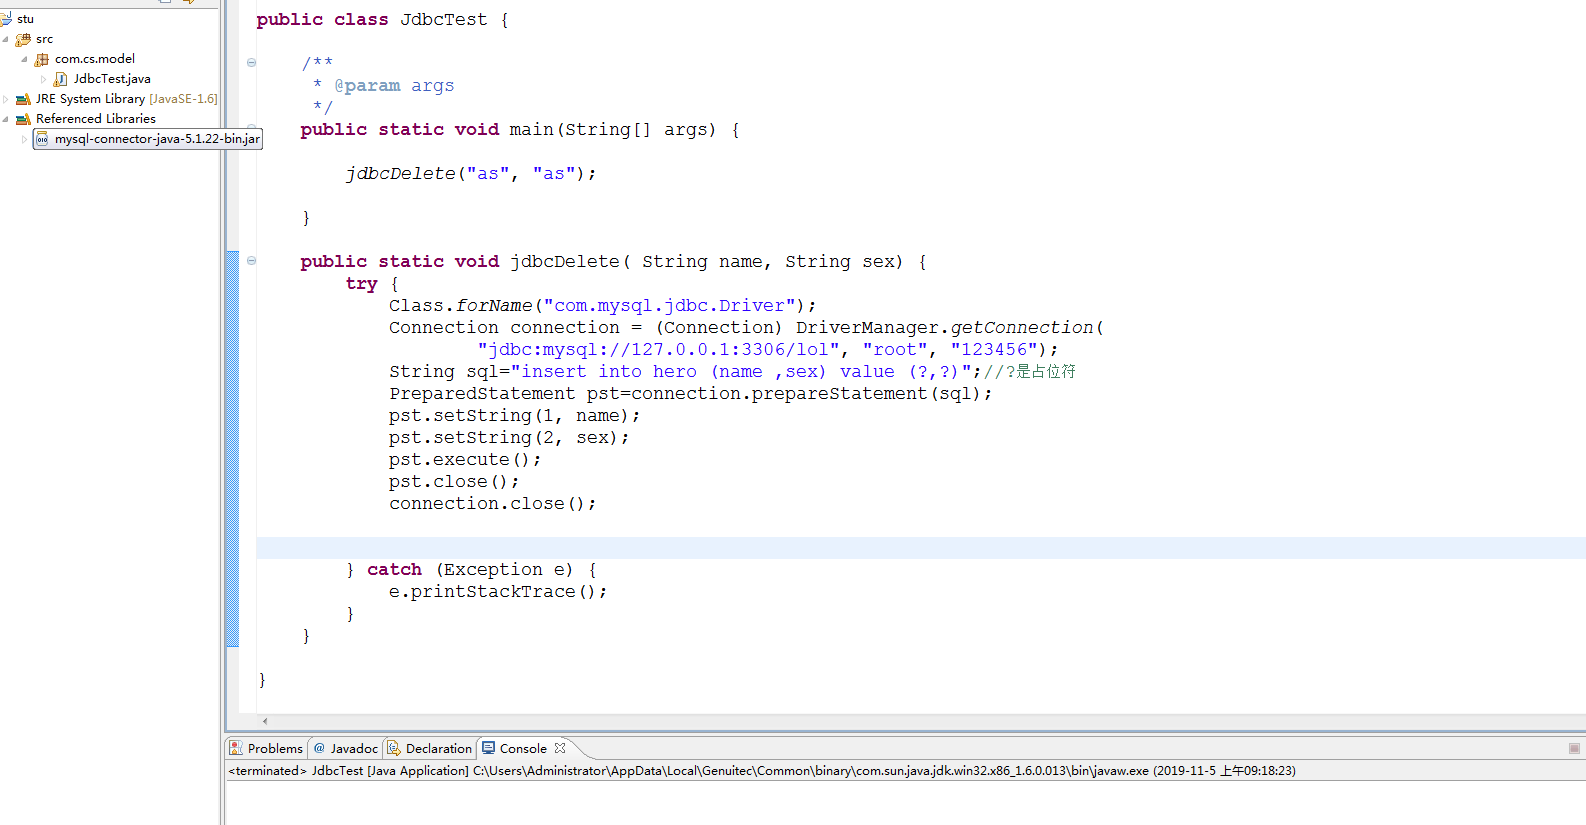1586x825 pixels.
Task: Click the Chinese placeholder comment text
Action: coord(1030,372)
